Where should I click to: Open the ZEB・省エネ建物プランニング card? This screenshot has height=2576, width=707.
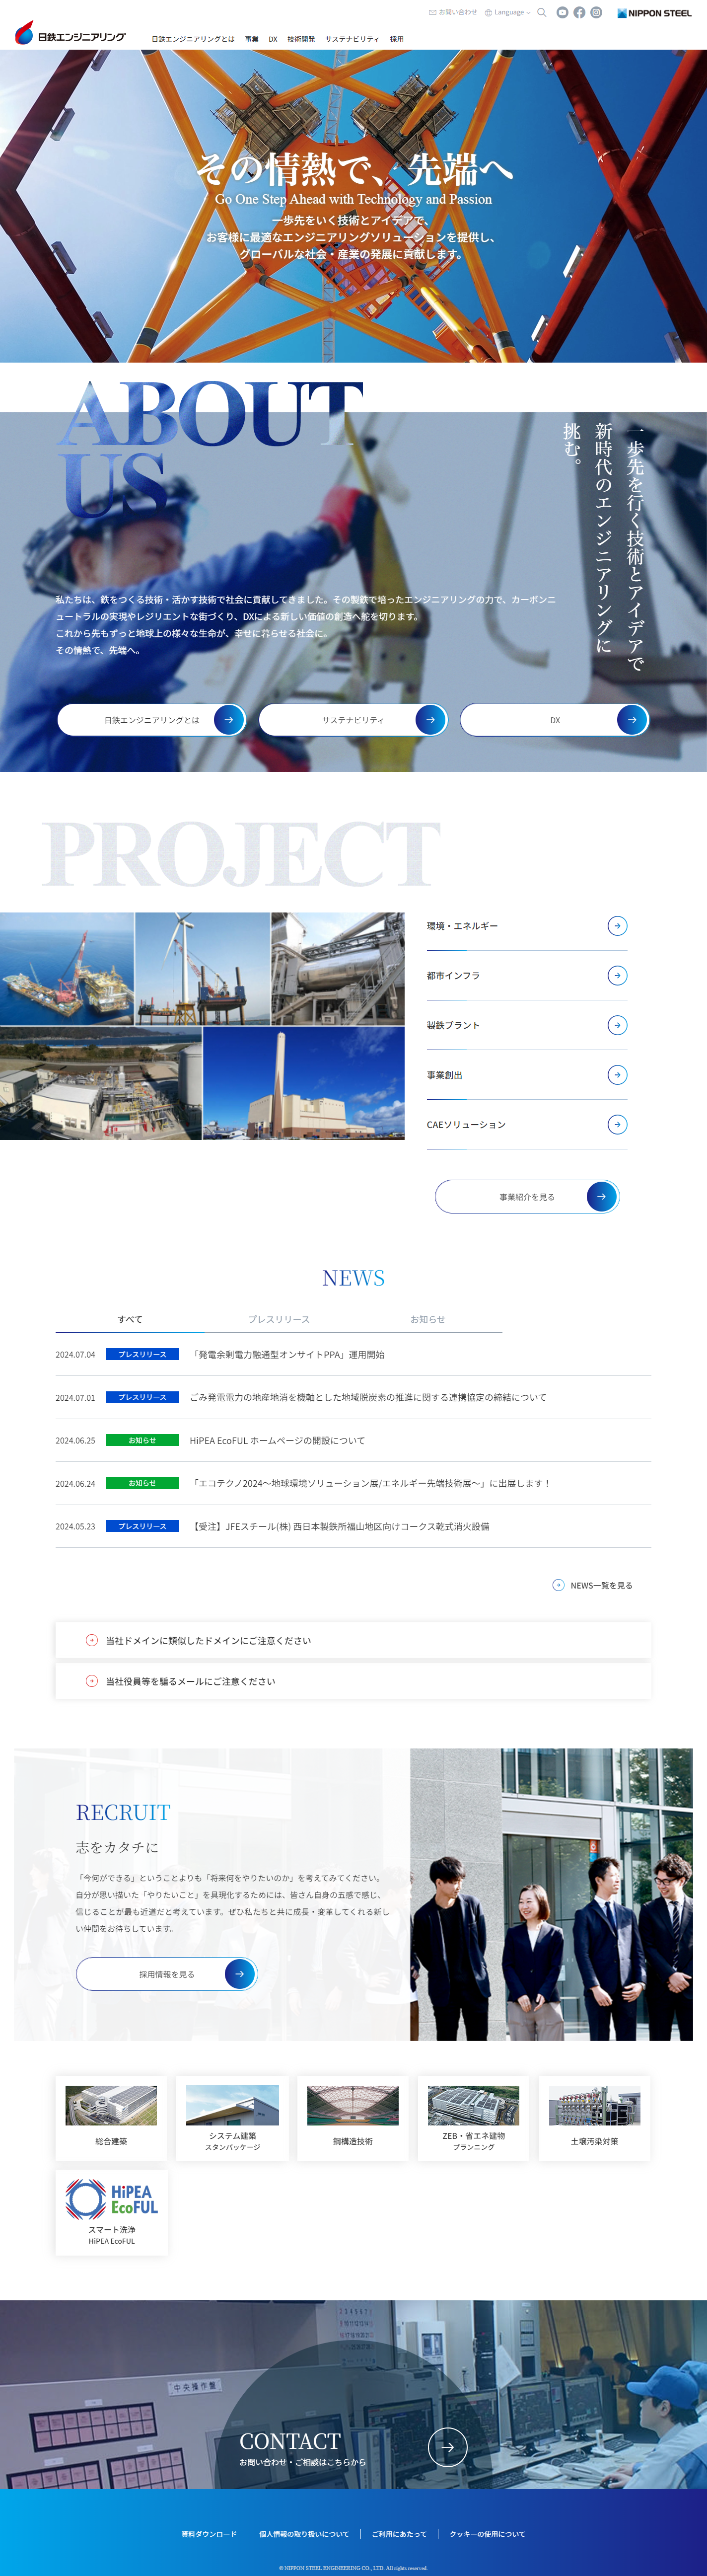click(x=473, y=2118)
